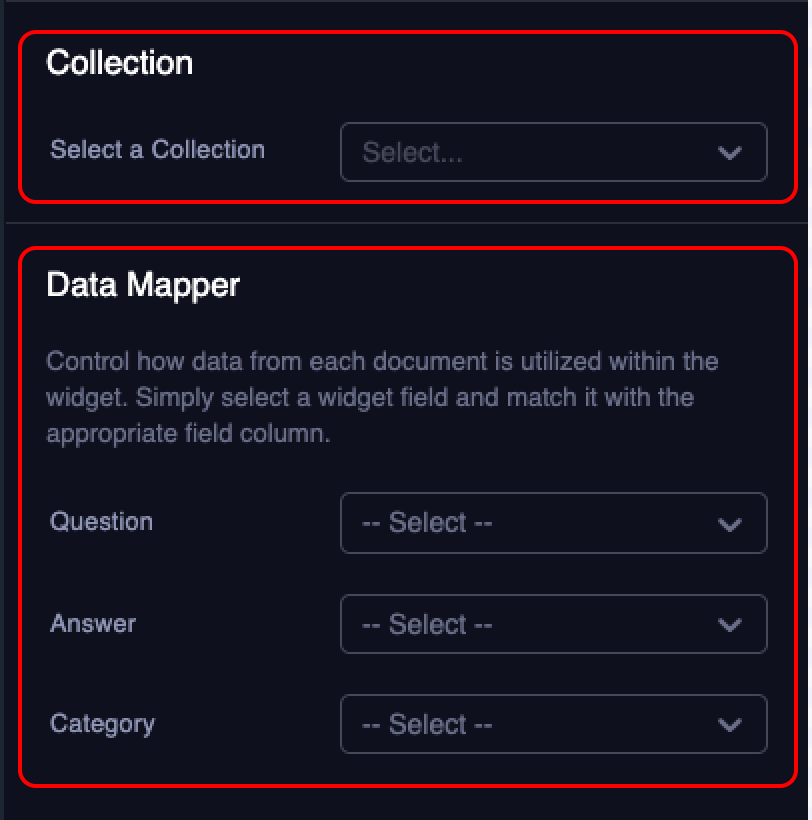812x820 pixels.
Task: Click the chevron arrow in the Category row
Action: point(730,725)
